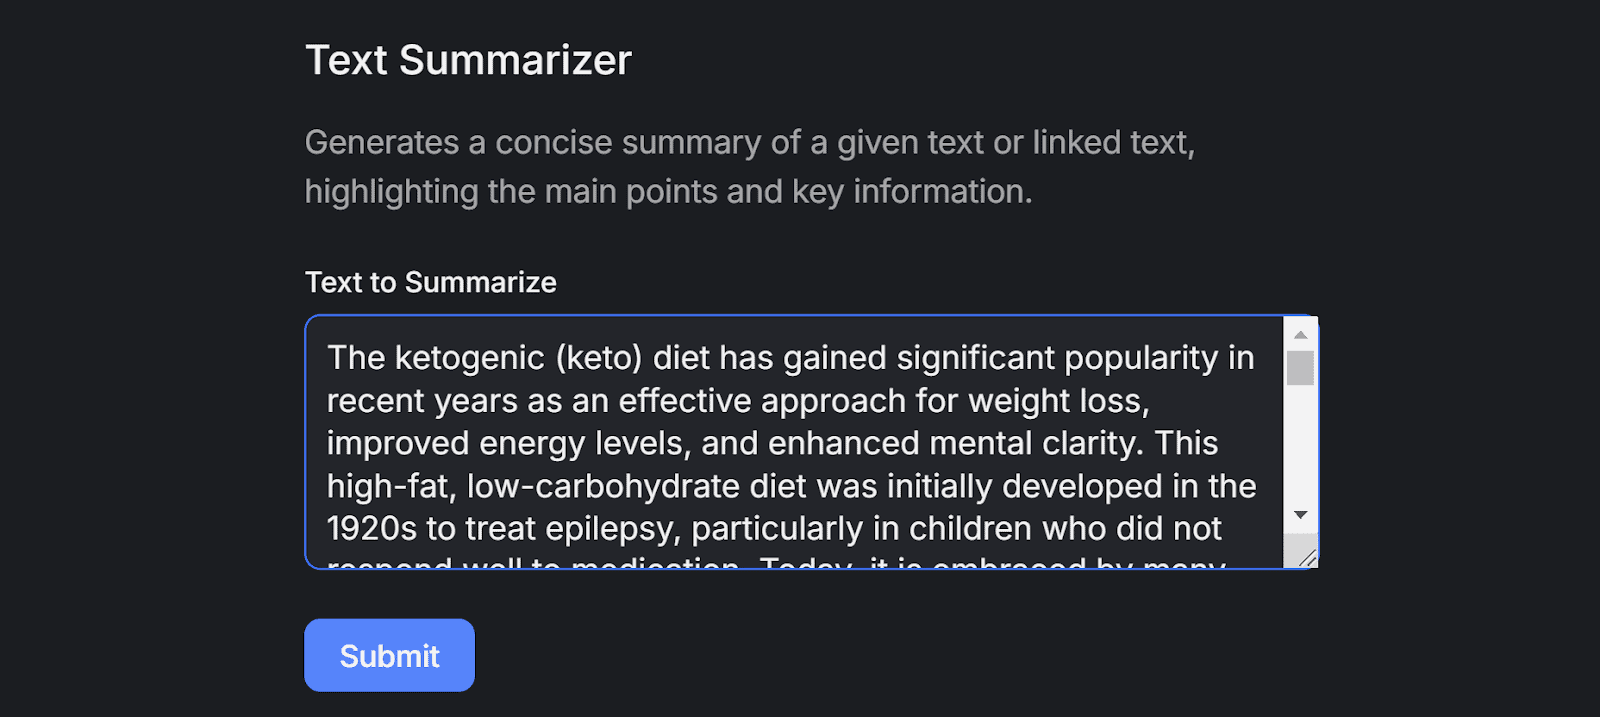Click the scrollbar thumb of the text box

point(1300,368)
